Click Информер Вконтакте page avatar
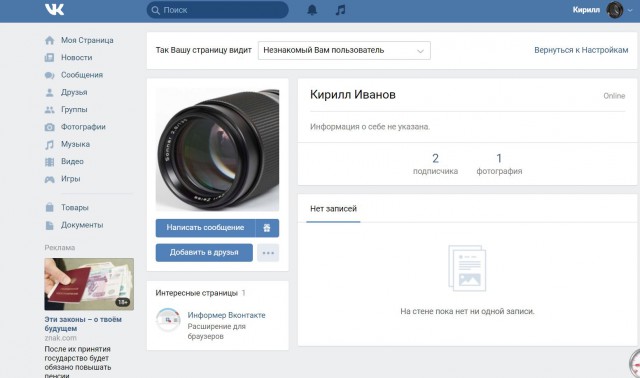This screenshot has height=378, width=640. click(168, 320)
